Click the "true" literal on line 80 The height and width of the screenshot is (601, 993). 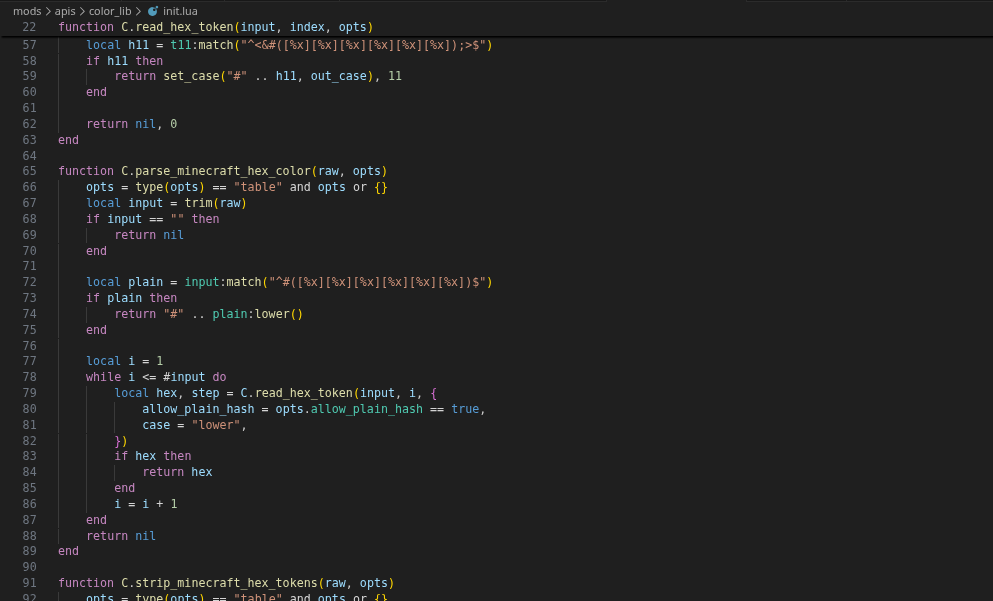point(465,409)
